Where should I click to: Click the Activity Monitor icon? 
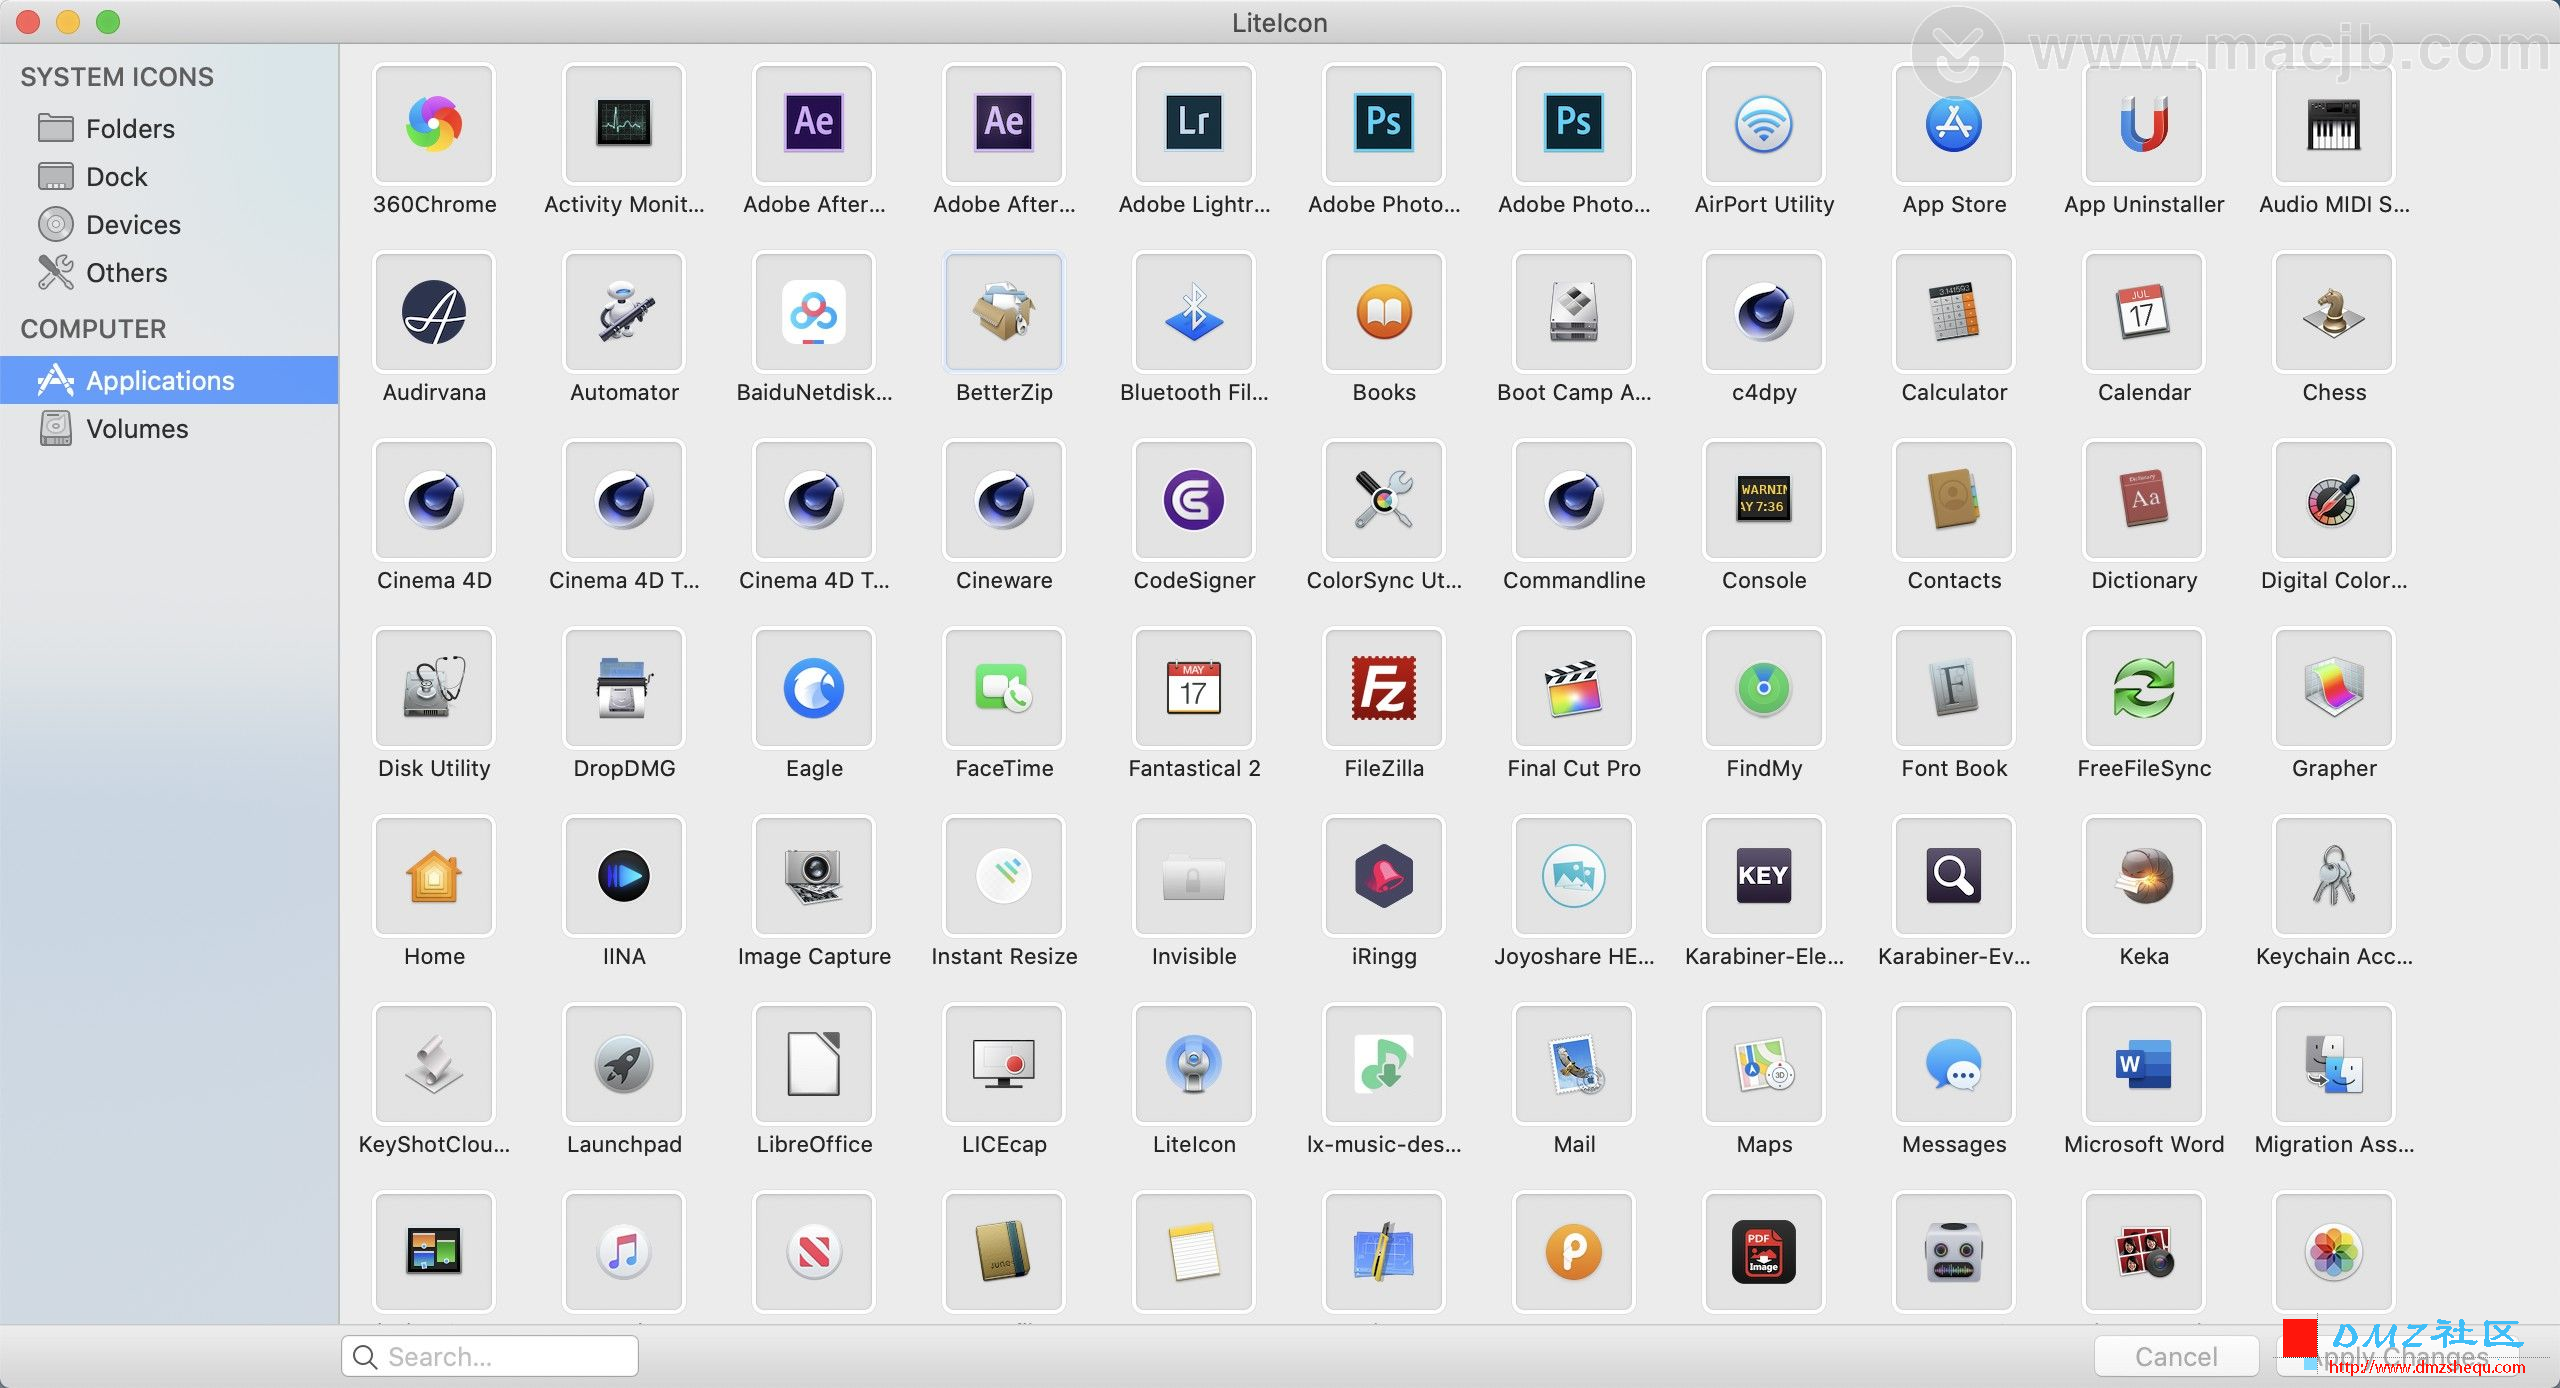624,124
